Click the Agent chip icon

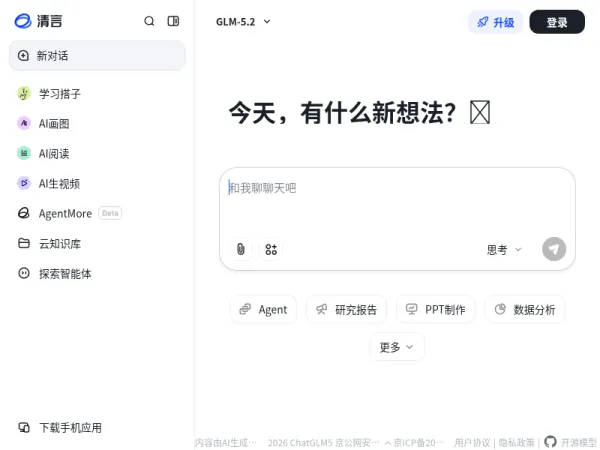pyautogui.click(x=245, y=309)
